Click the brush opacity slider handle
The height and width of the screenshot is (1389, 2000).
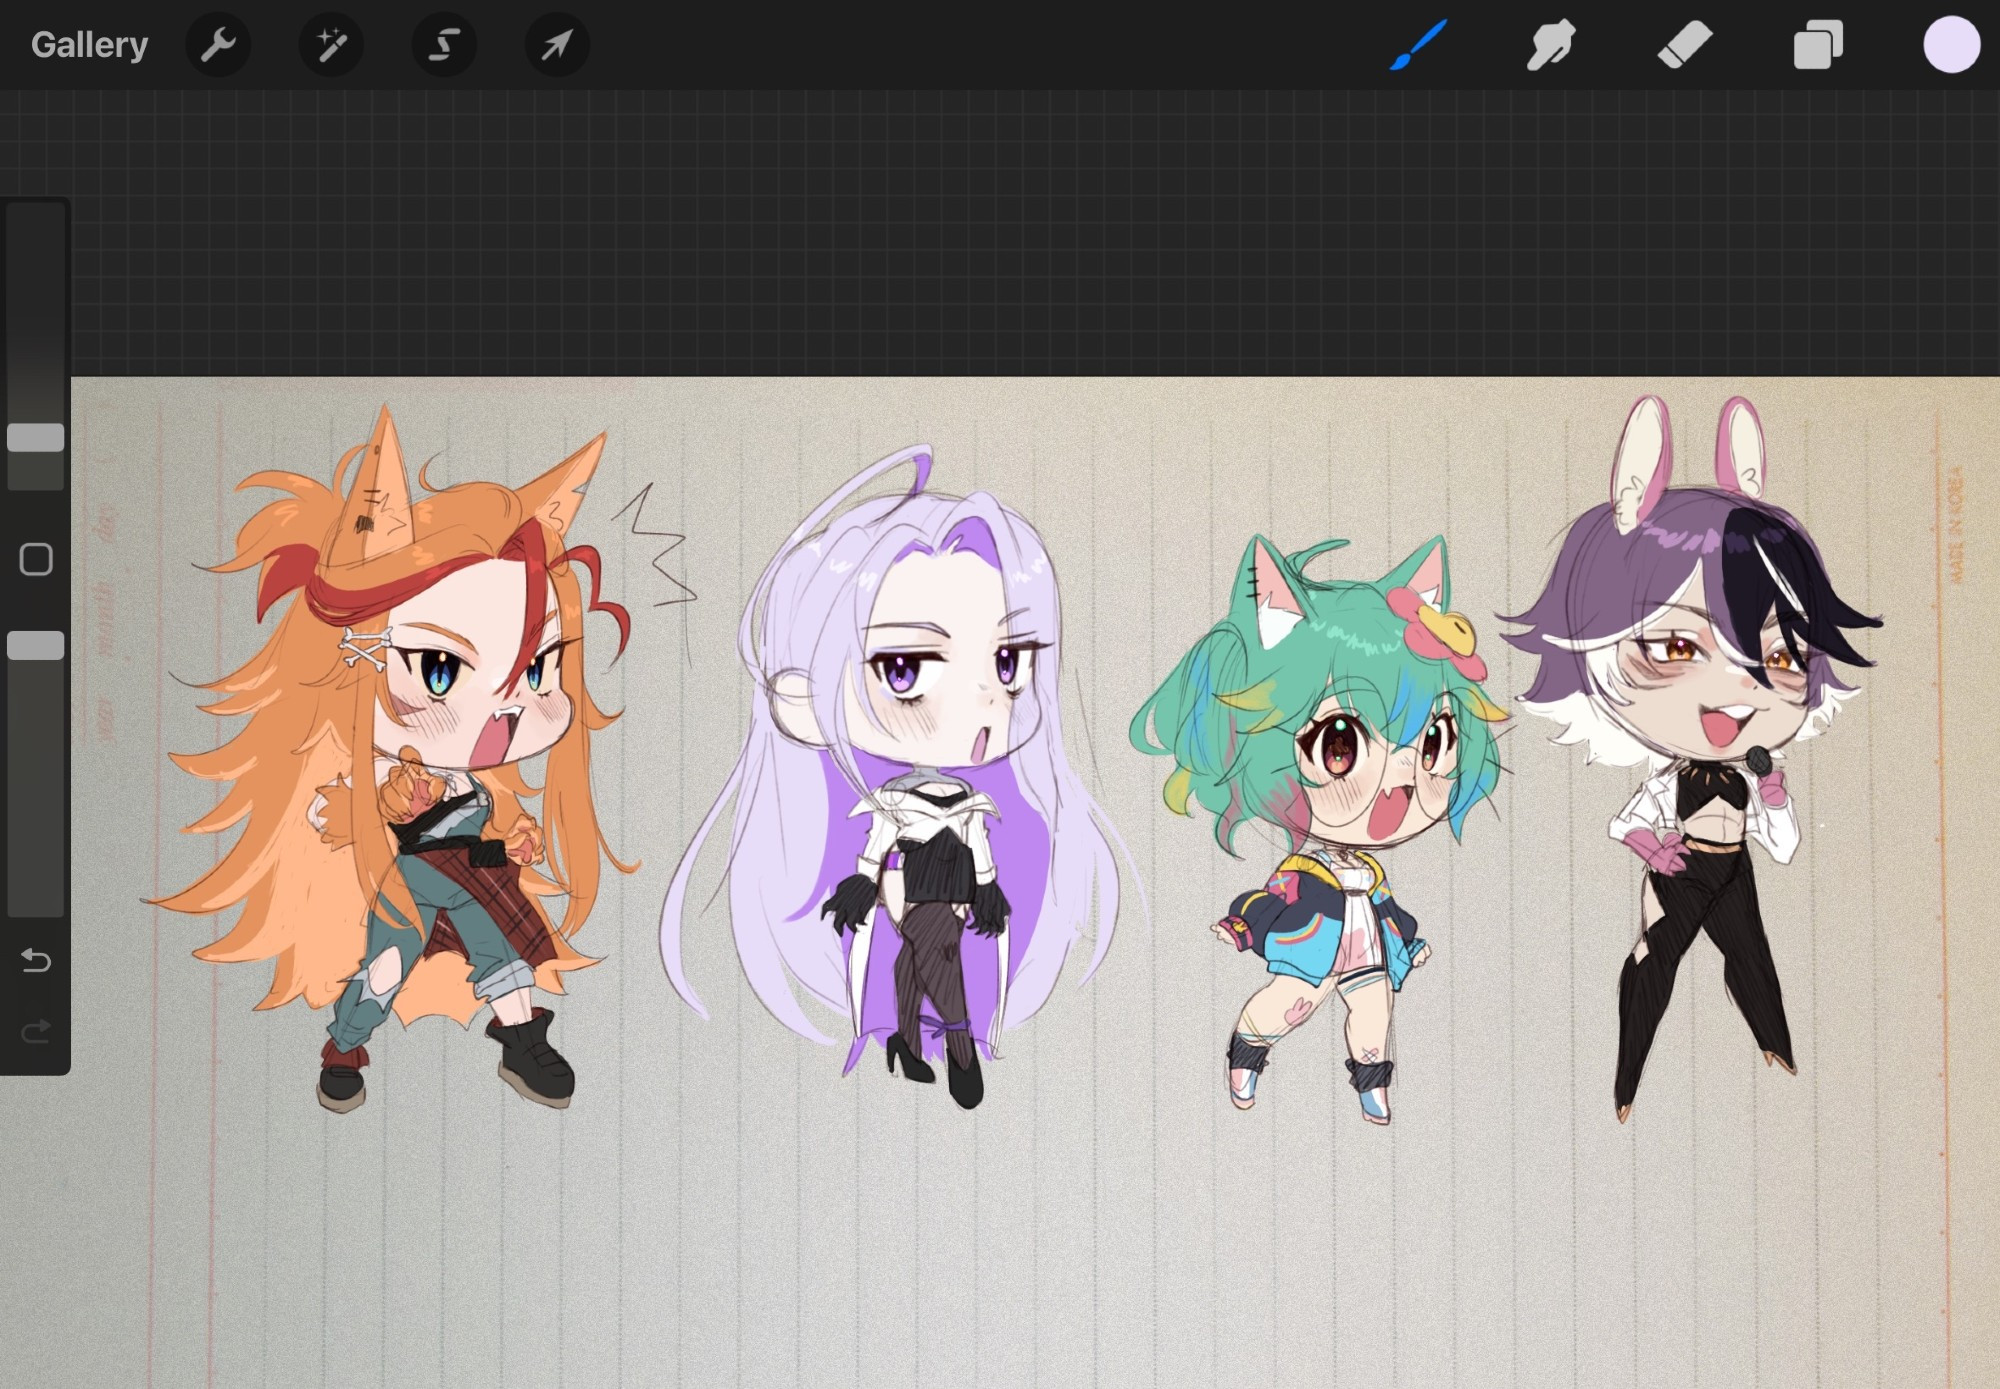[36, 645]
